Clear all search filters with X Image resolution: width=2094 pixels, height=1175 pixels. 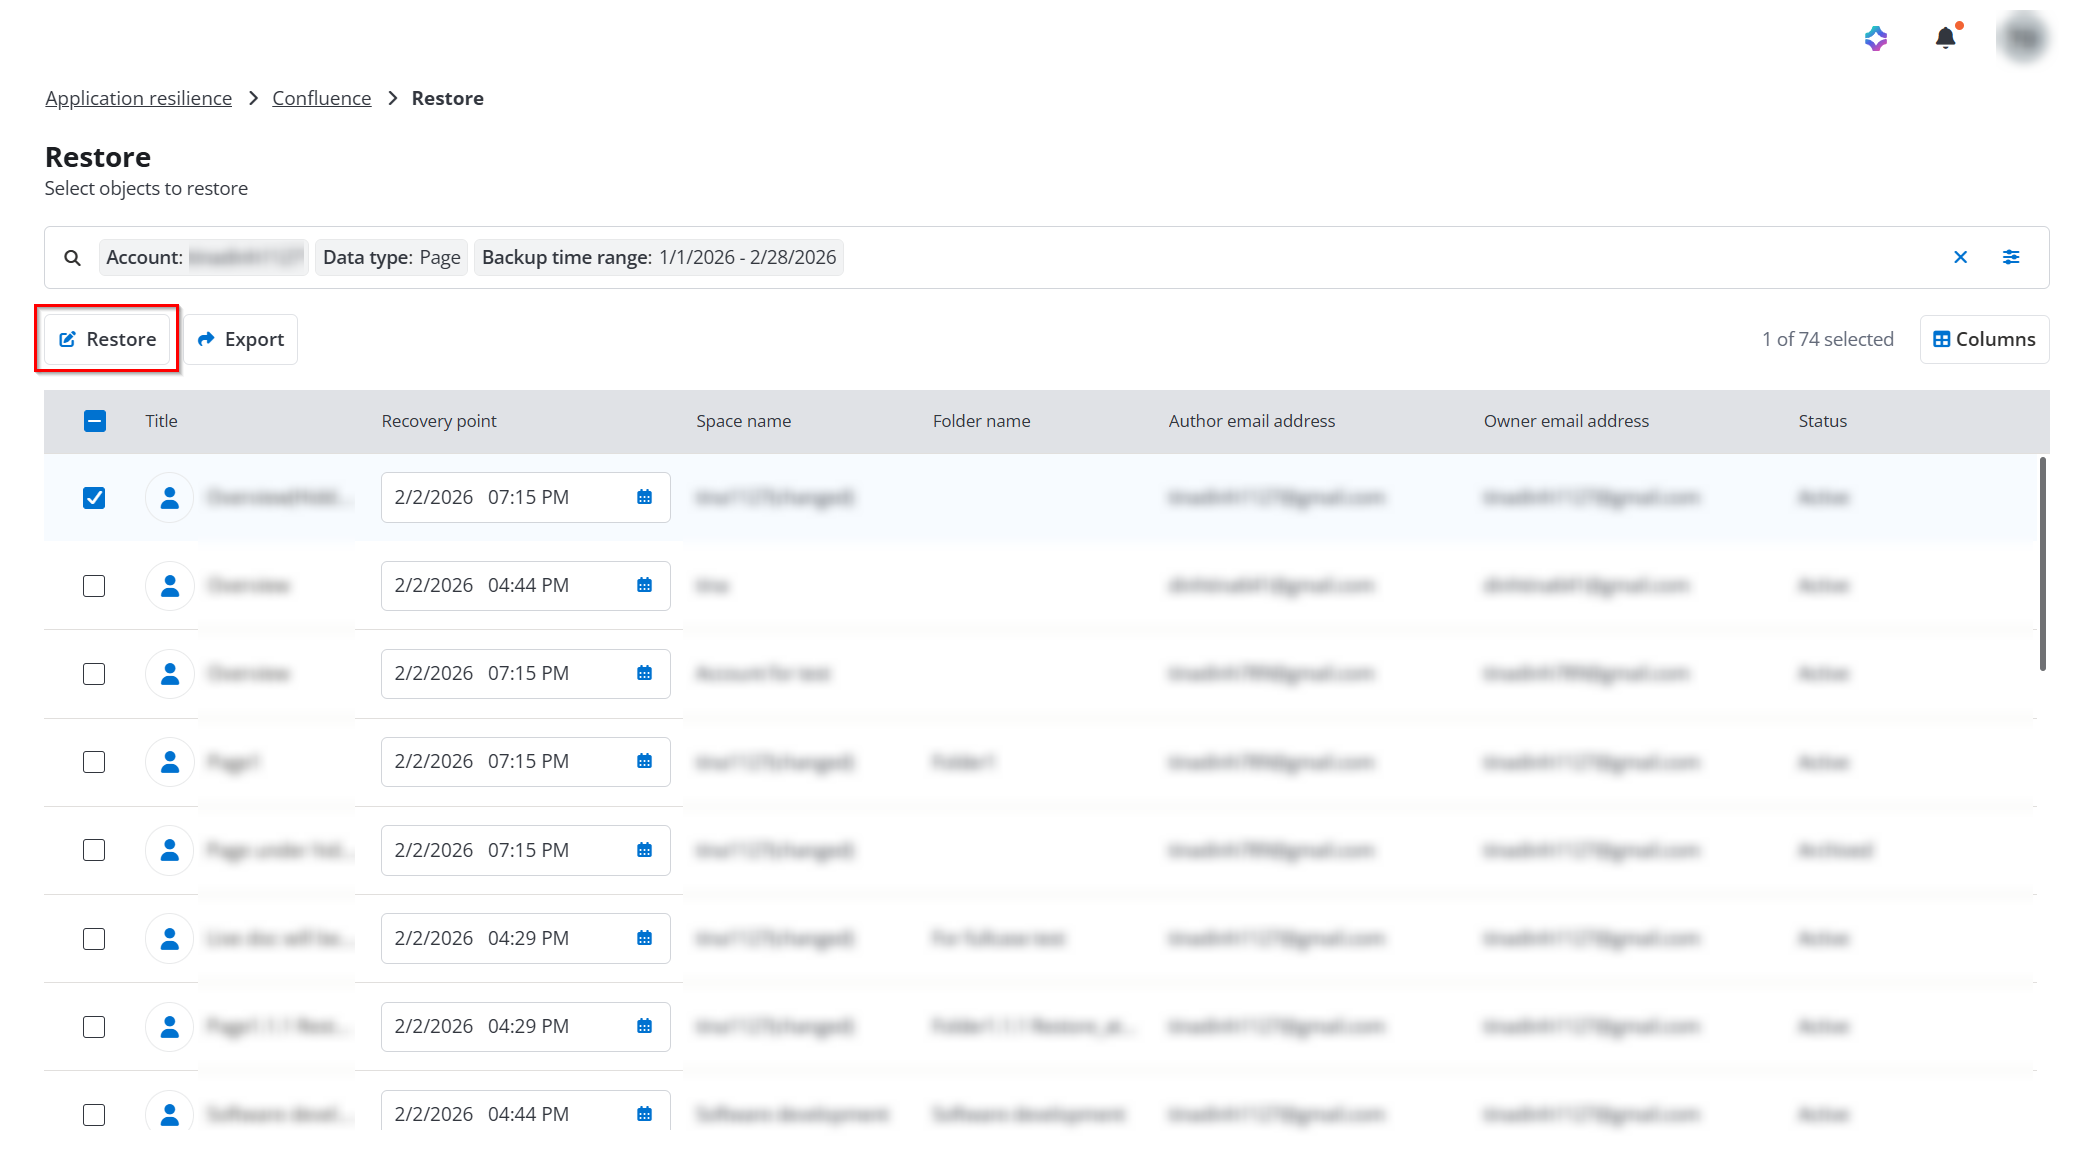click(1960, 257)
